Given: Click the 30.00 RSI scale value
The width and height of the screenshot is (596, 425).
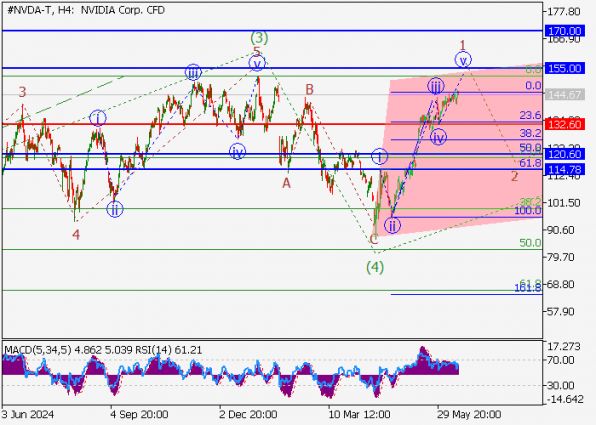Looking at the screenshot, I should [561, 385].
